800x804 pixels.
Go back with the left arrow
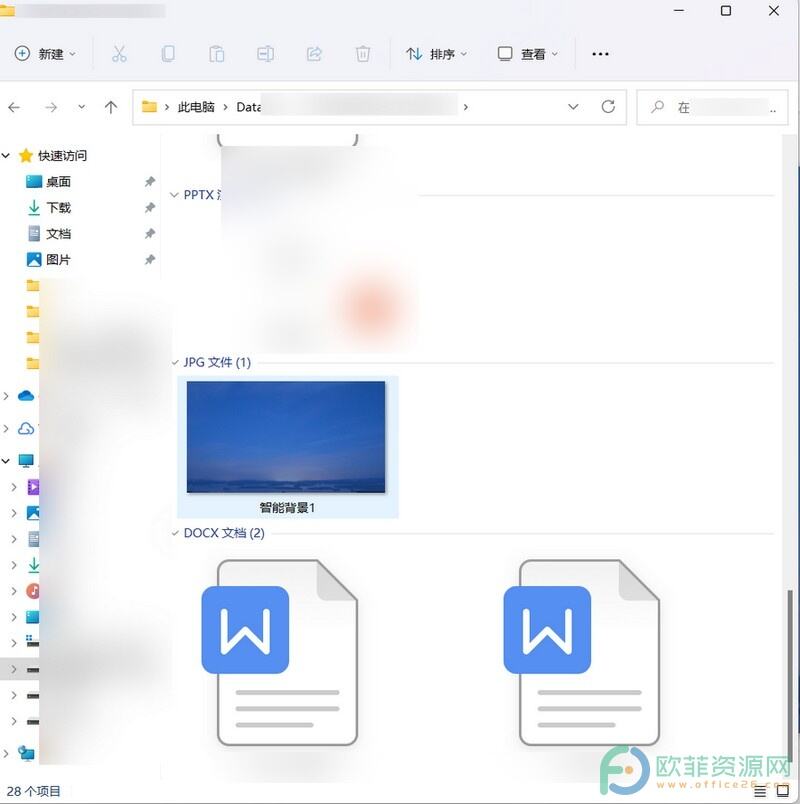pos(14,107)
